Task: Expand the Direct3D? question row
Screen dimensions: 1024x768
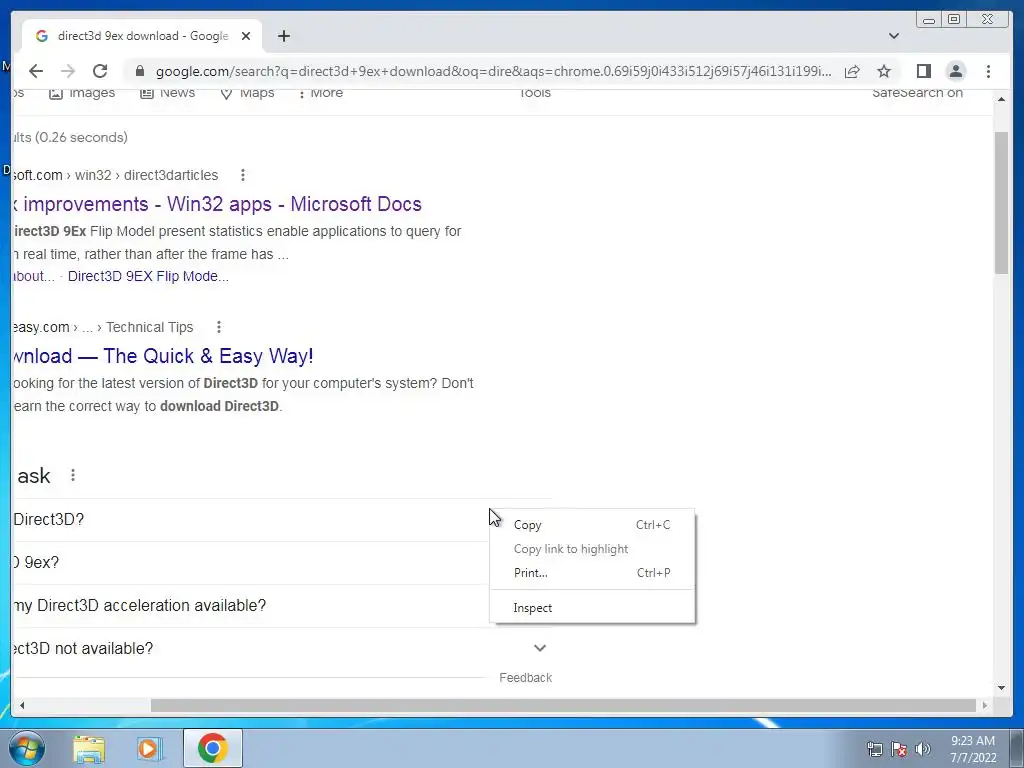Action: coord(251,520)
